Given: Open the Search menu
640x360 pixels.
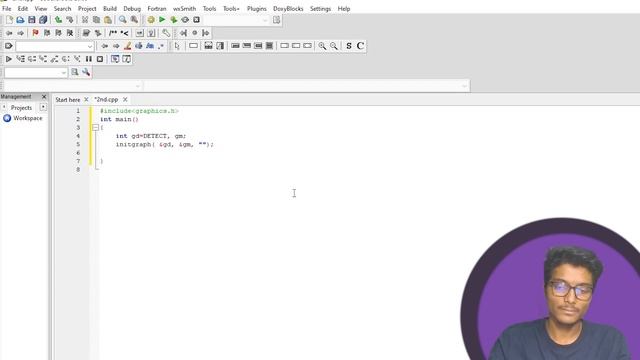Looking at the screenshot, I should [62, 9].
